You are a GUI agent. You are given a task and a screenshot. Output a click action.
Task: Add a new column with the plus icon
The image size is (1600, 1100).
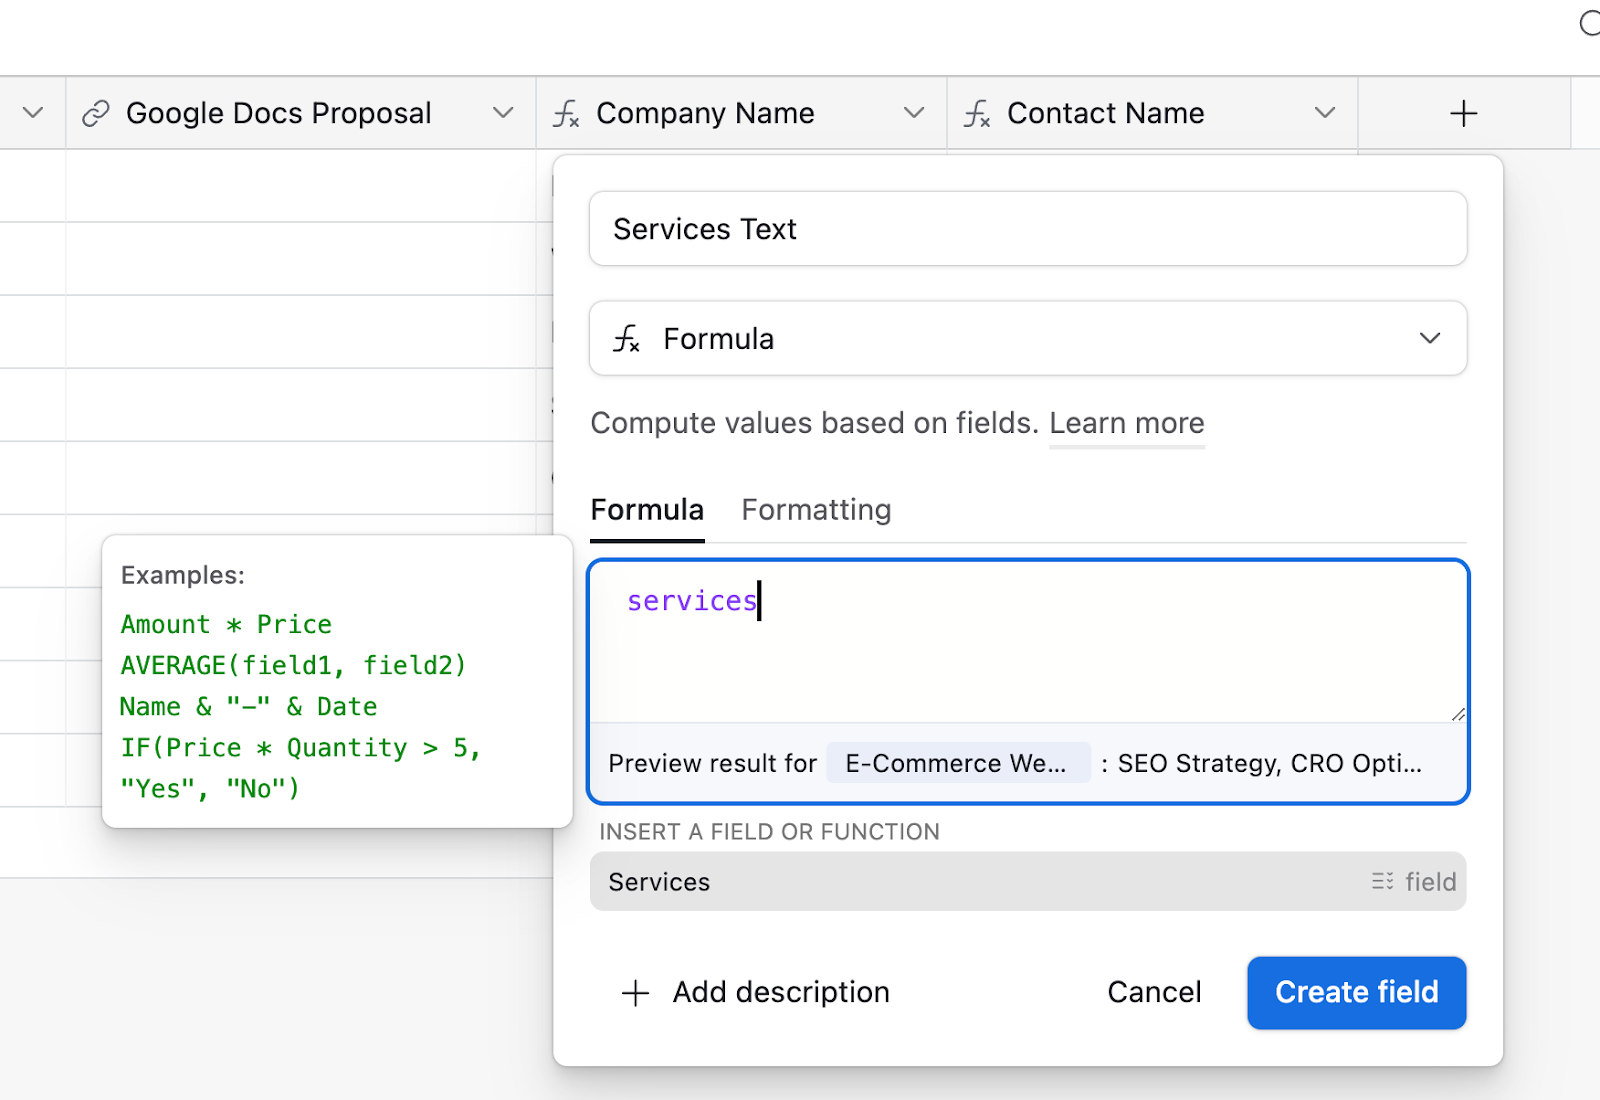[x=1463, y=113]
